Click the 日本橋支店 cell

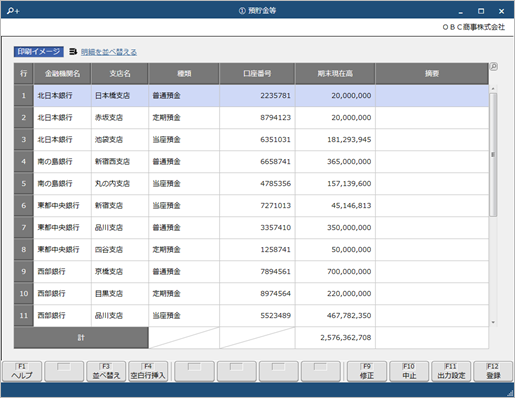(x=120, y=96)
